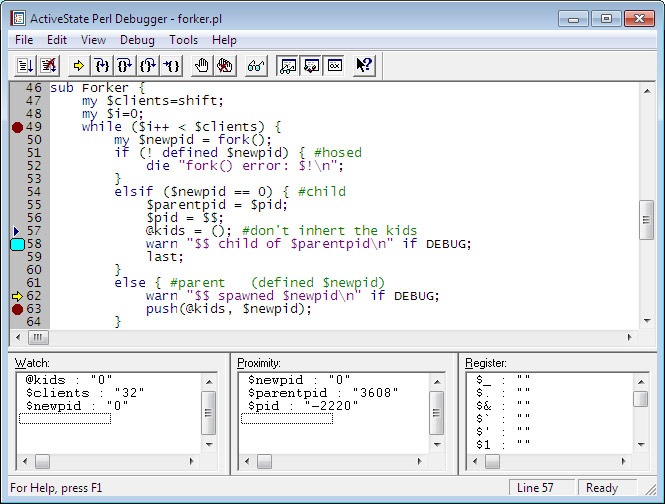Click code line 50 with fork() call
665x504 pixels.
tap(193, 140)
